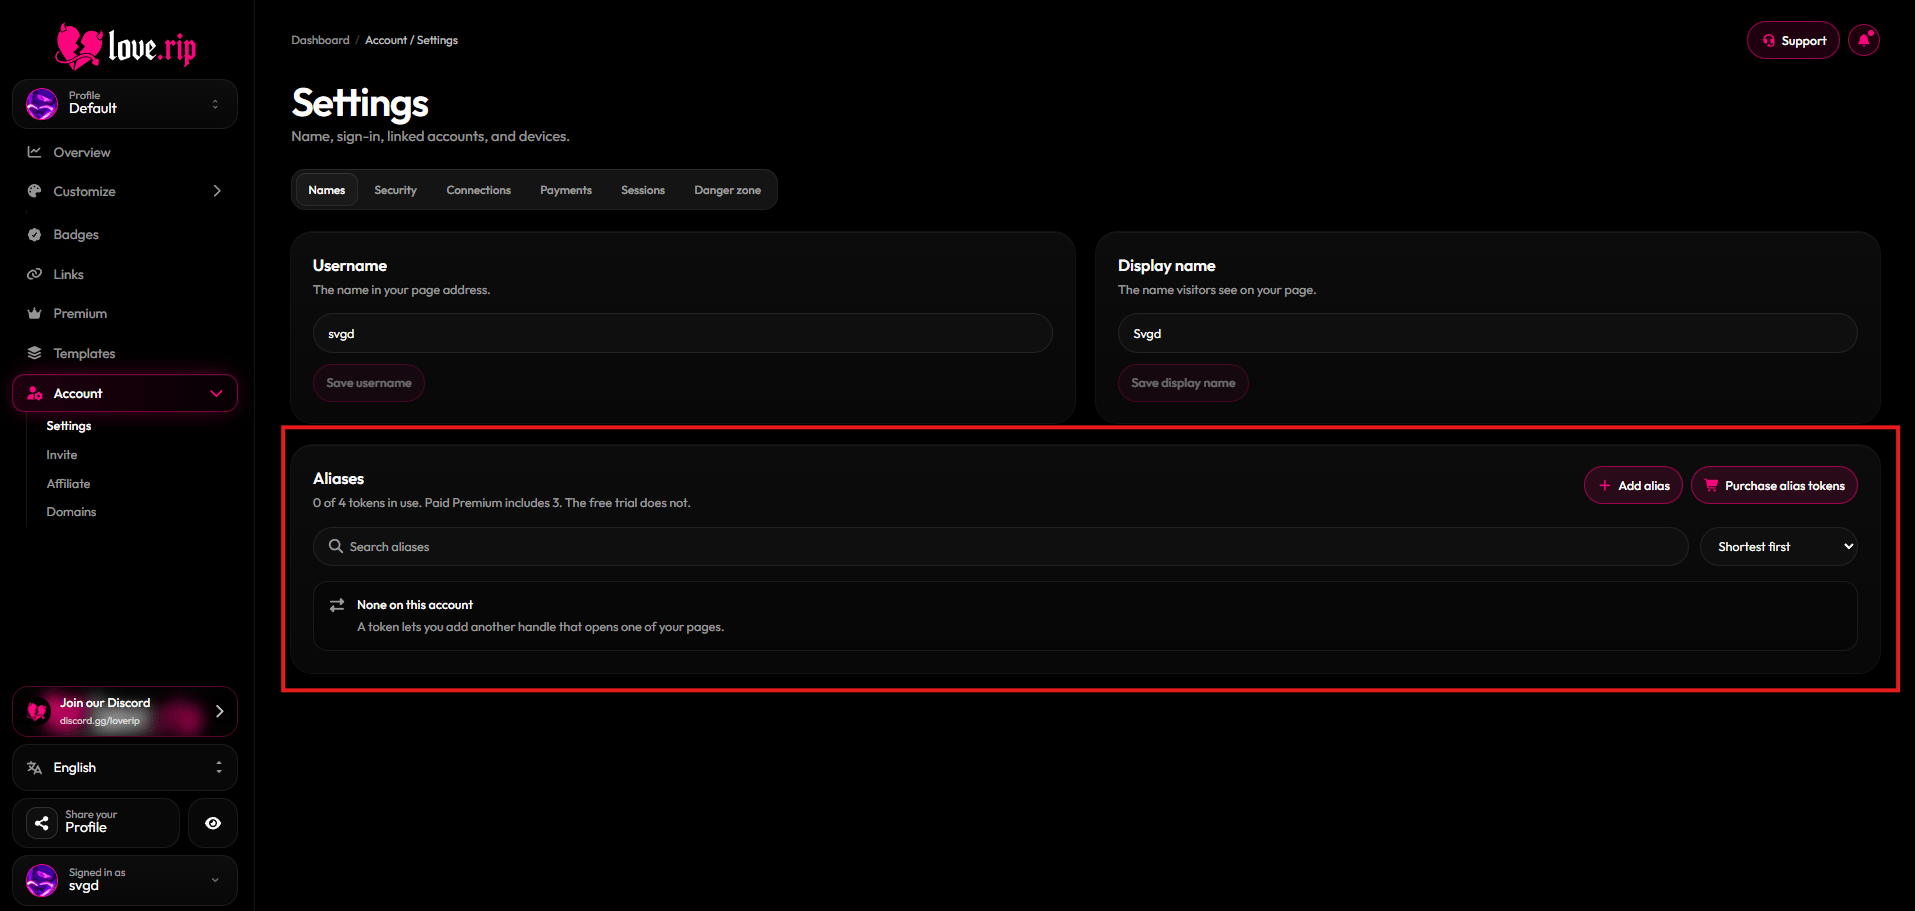Click the Default profile avatar
The image size is (1915, 911).
[42, 104]
